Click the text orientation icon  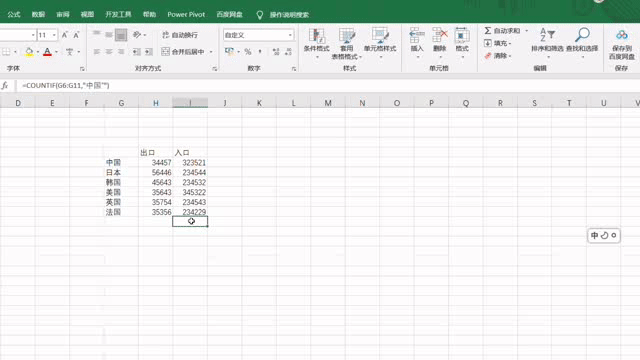137,35
